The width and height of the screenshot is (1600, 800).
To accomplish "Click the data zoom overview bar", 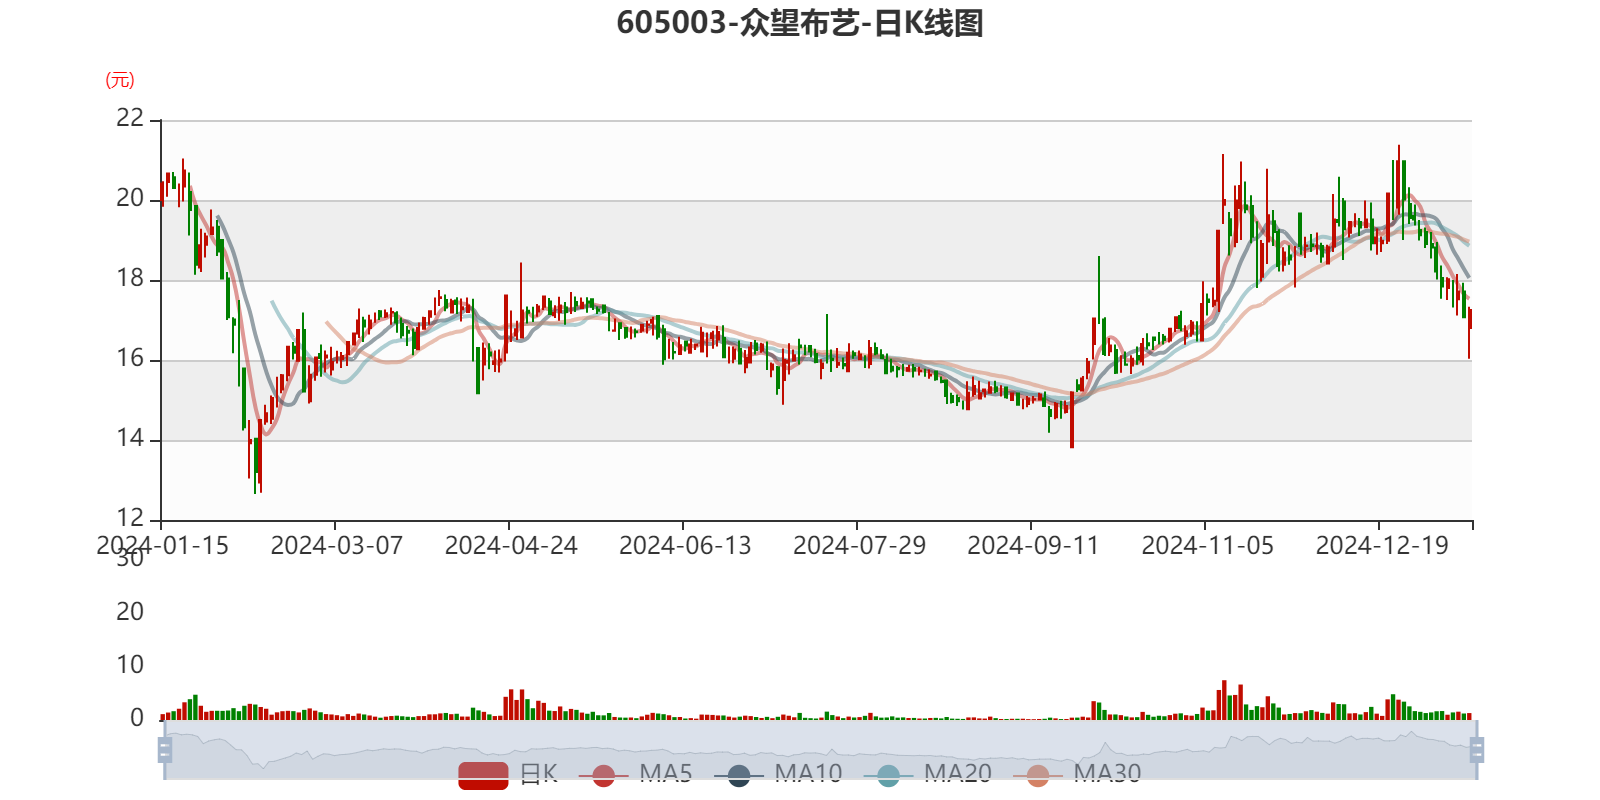I will point(821,750).
